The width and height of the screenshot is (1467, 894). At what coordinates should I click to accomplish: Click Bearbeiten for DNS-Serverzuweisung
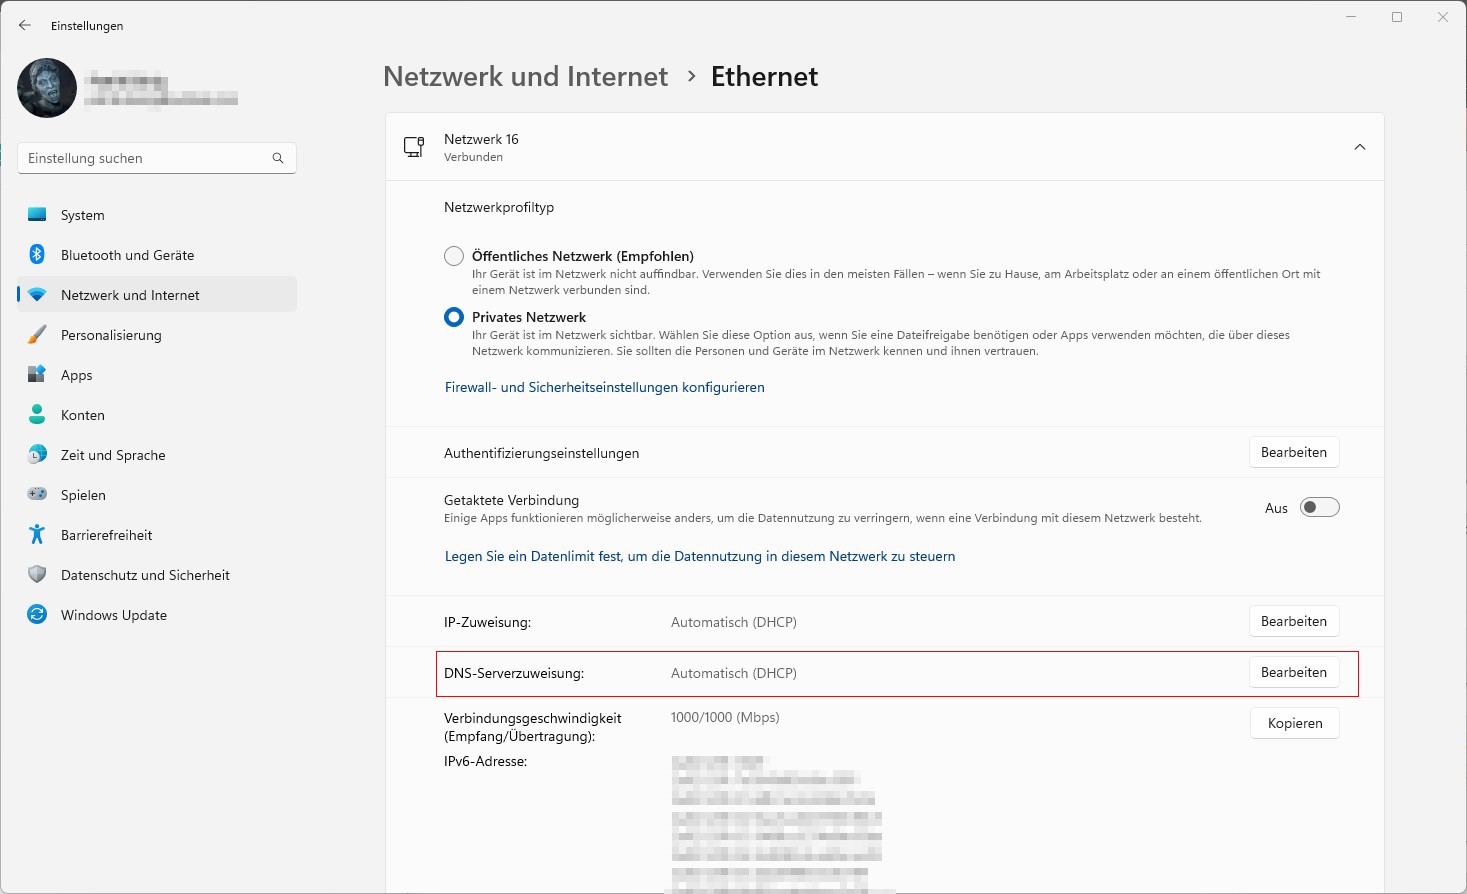pyautogui.click(x=1294, y=672)
